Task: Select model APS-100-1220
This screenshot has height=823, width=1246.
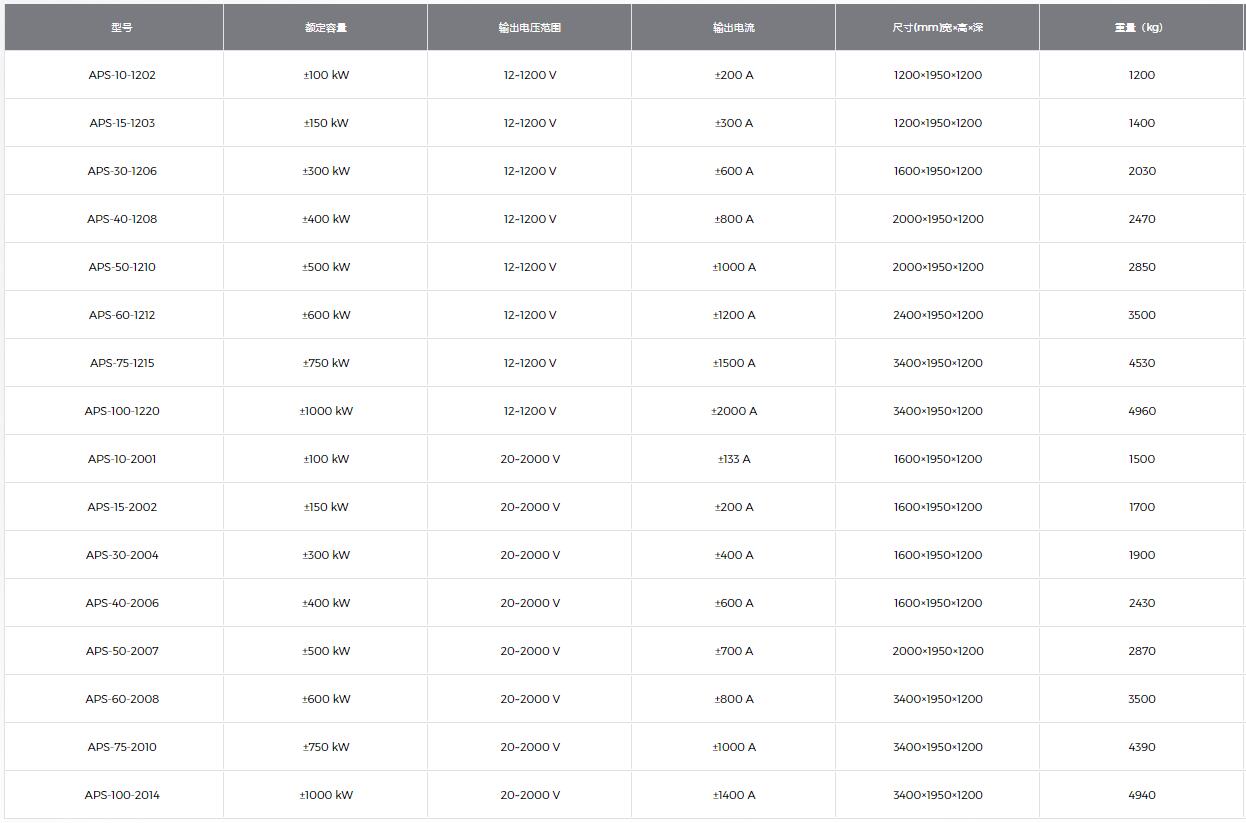Action: [122, 411]
